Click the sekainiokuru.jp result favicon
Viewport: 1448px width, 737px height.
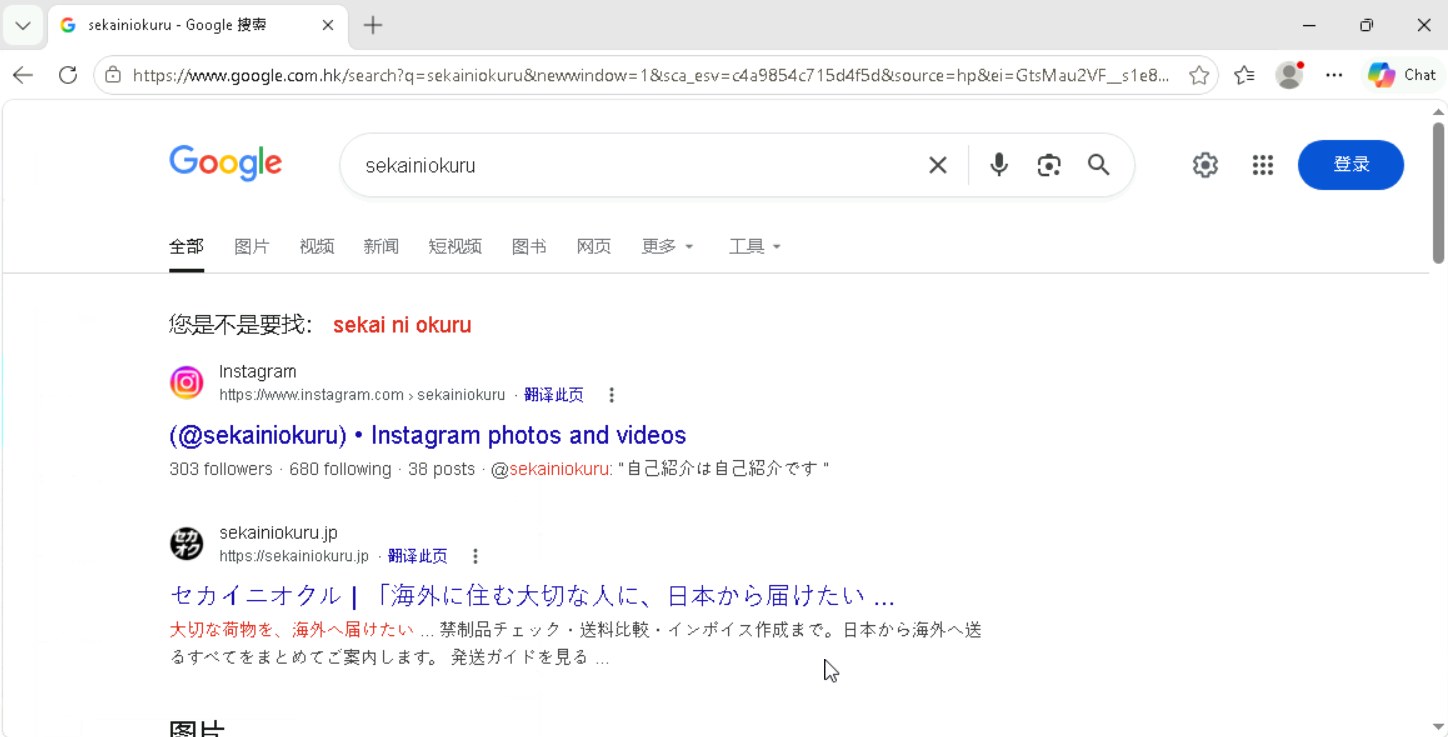186,544
